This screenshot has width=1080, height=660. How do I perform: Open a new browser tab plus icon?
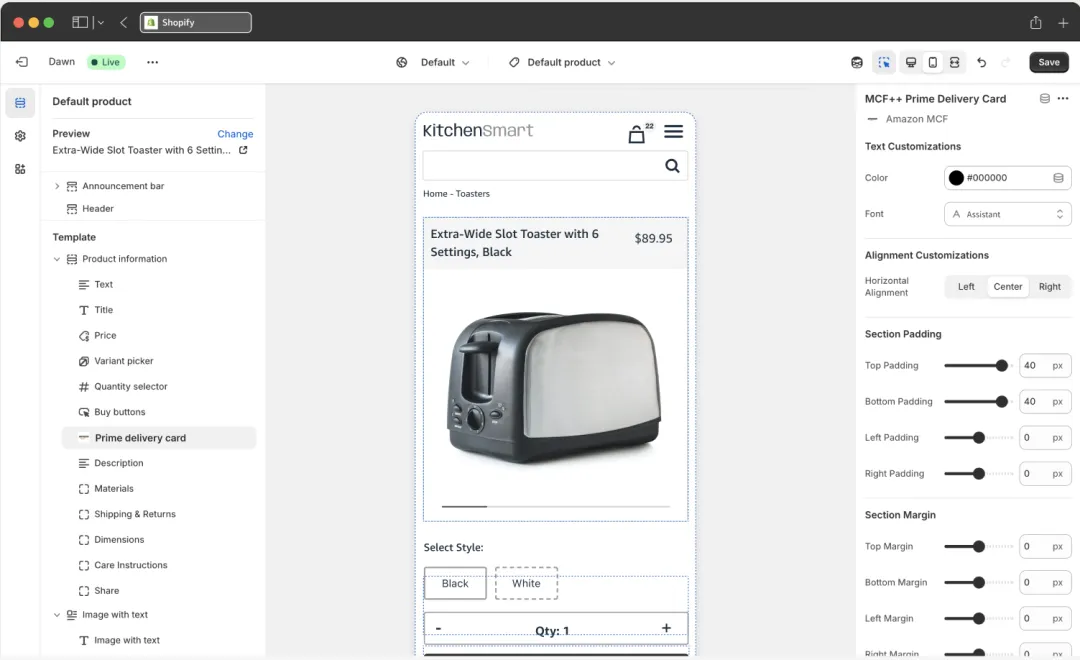(1063, 23)
